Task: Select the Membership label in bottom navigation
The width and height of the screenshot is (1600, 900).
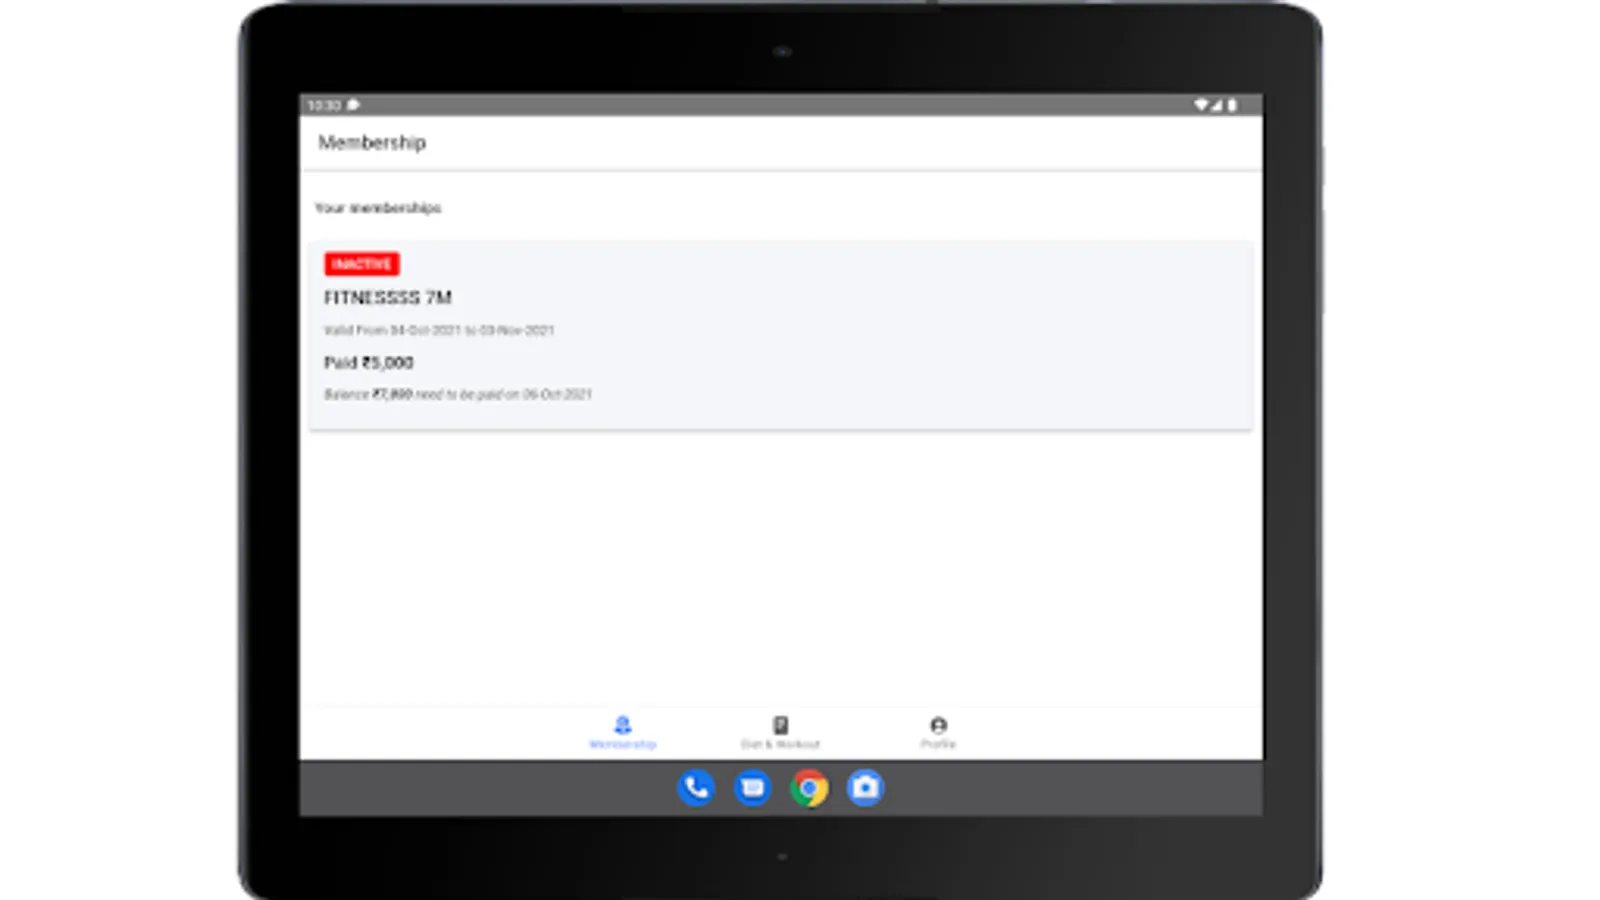Action: tap(623, 743)
